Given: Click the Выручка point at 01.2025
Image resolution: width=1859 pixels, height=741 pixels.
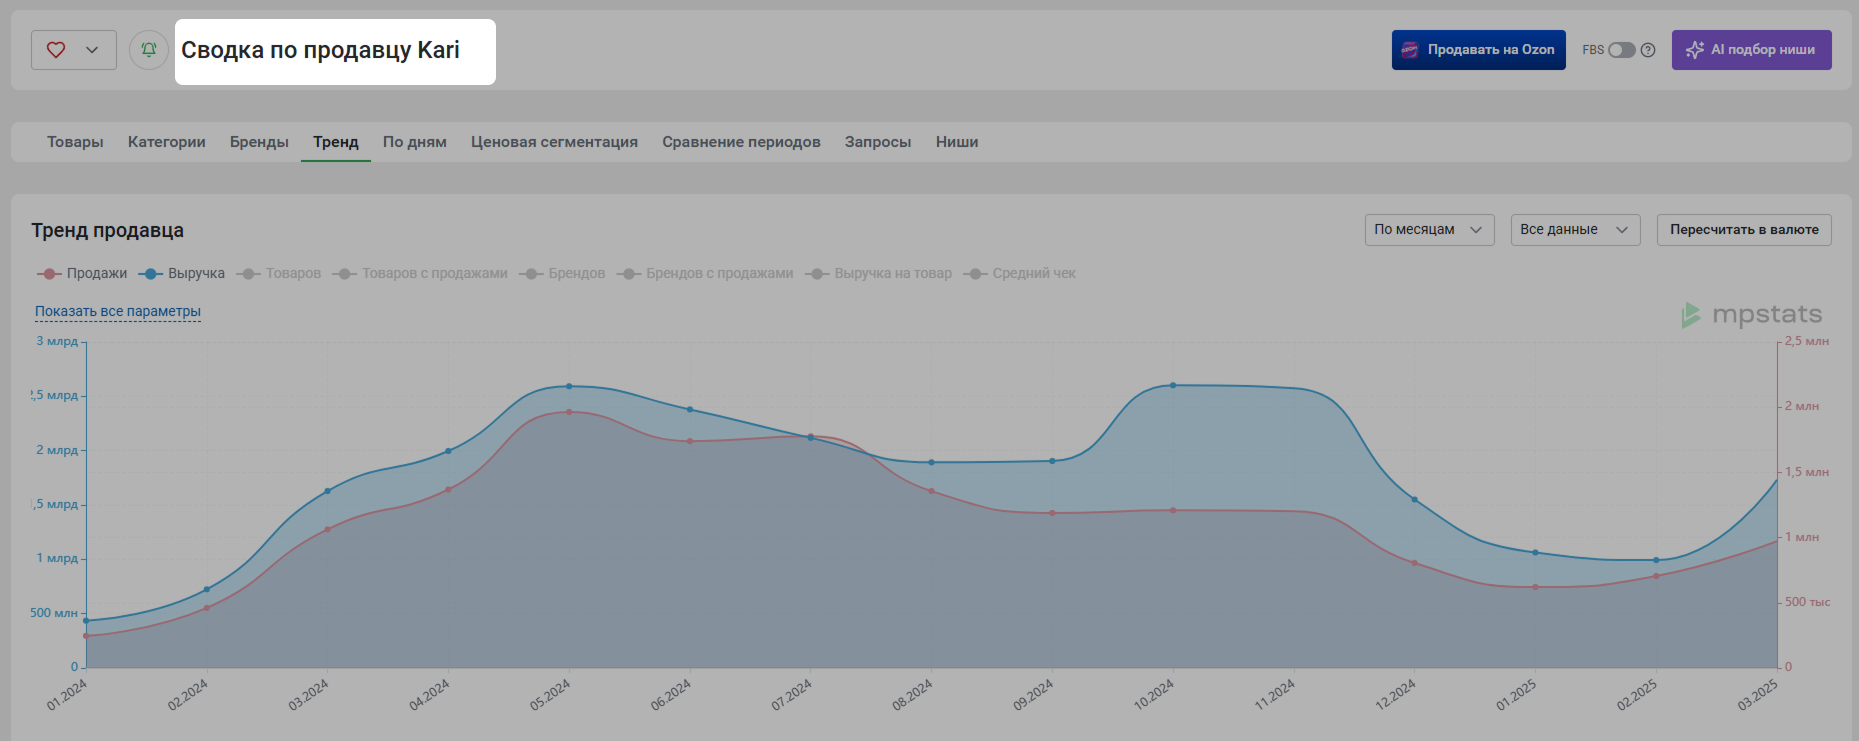Looking at the screenshot, I should coord(1536,553).
